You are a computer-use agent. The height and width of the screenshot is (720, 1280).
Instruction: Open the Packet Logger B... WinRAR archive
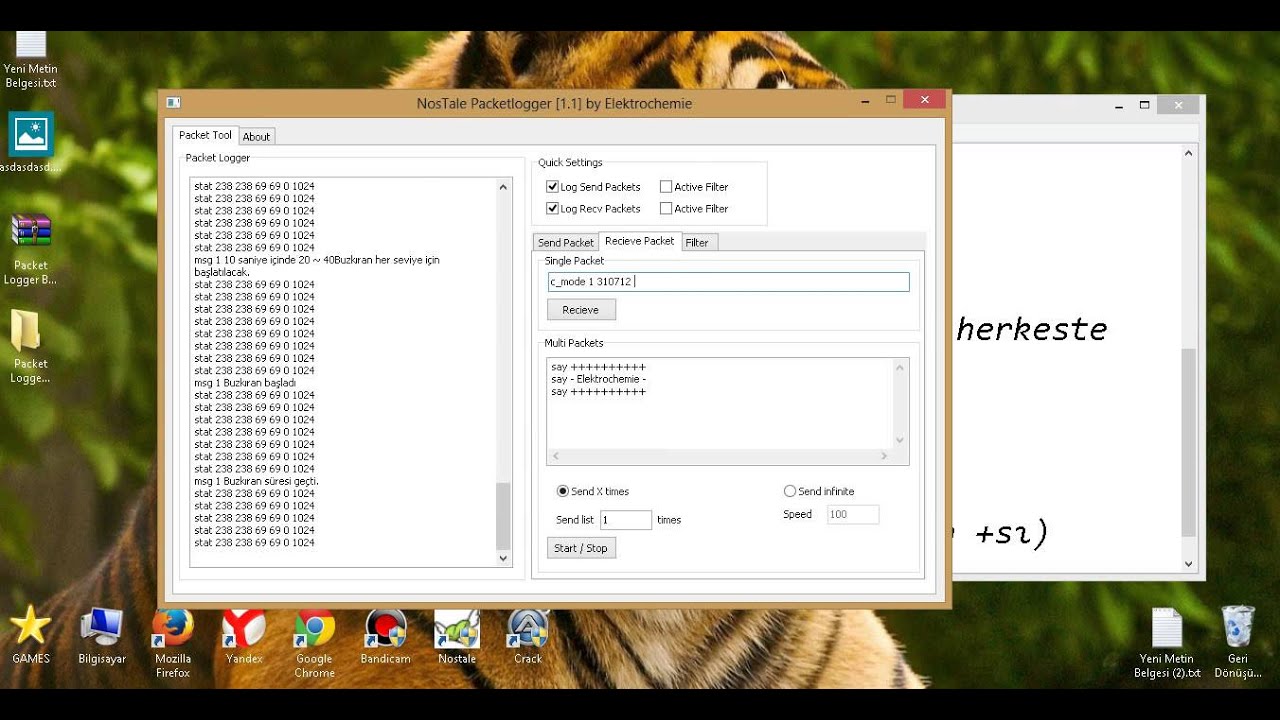[31, 250]
